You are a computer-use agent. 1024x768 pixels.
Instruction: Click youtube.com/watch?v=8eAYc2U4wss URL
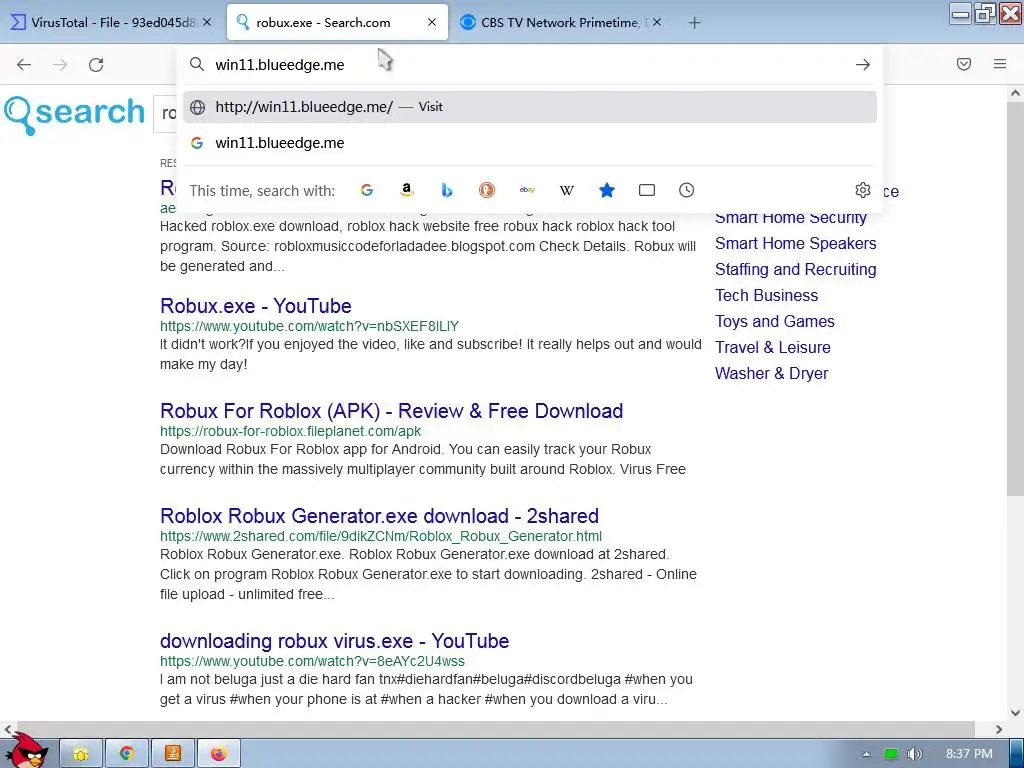coord(312,661)
